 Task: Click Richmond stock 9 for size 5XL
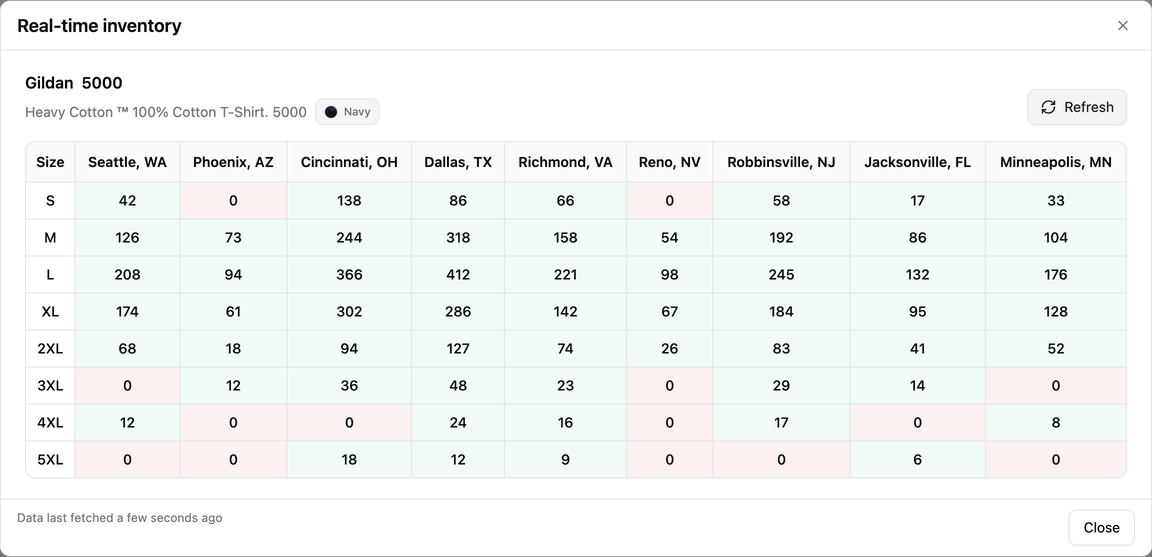click(566, 460)
